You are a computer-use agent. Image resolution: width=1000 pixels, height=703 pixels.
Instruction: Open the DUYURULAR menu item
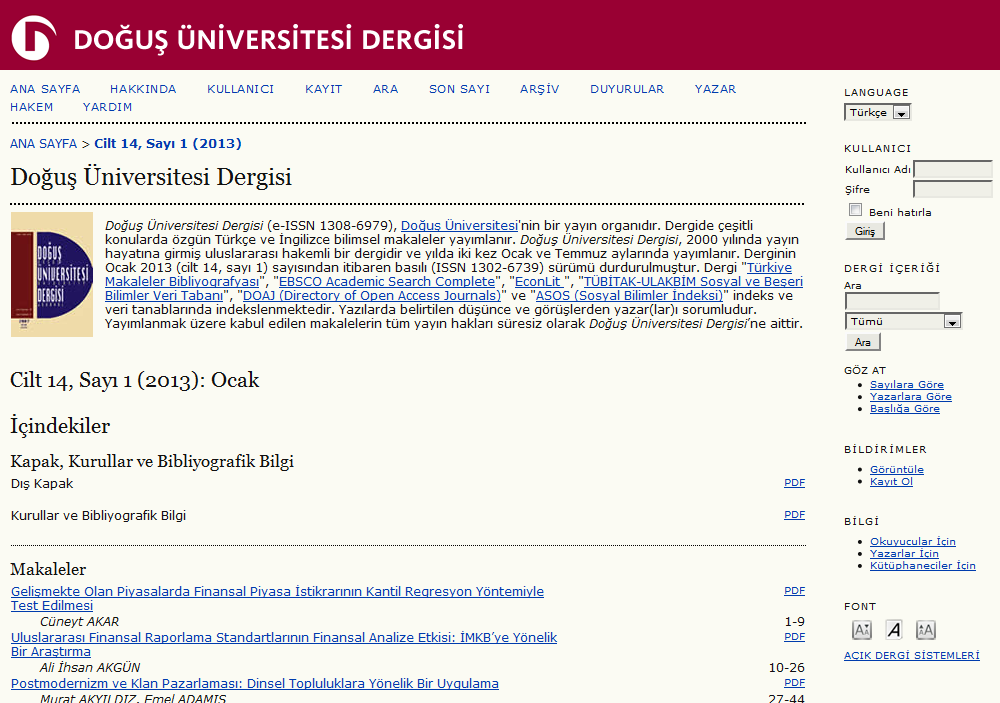tap(627, 89)
